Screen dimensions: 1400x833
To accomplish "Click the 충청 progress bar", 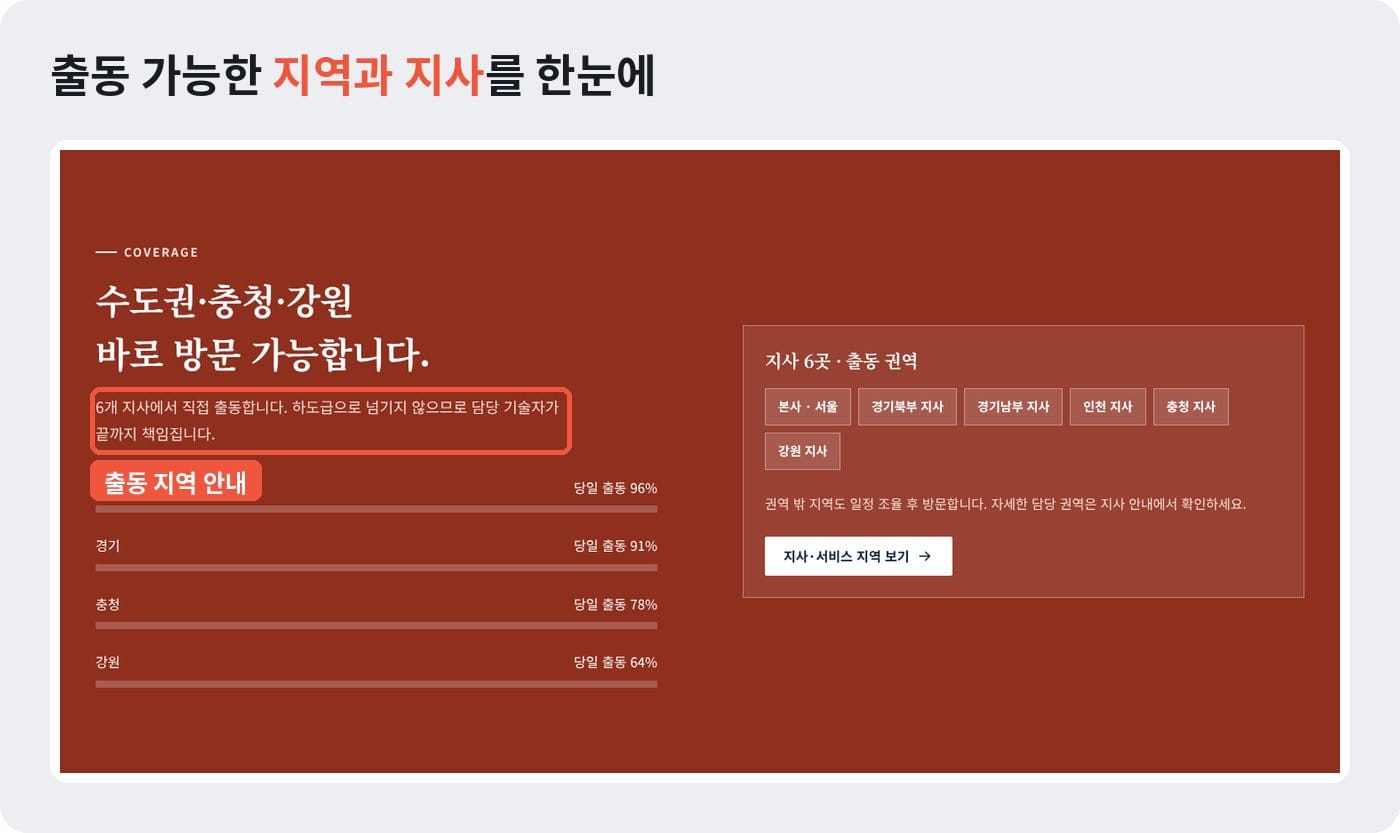I will point(376,625).
